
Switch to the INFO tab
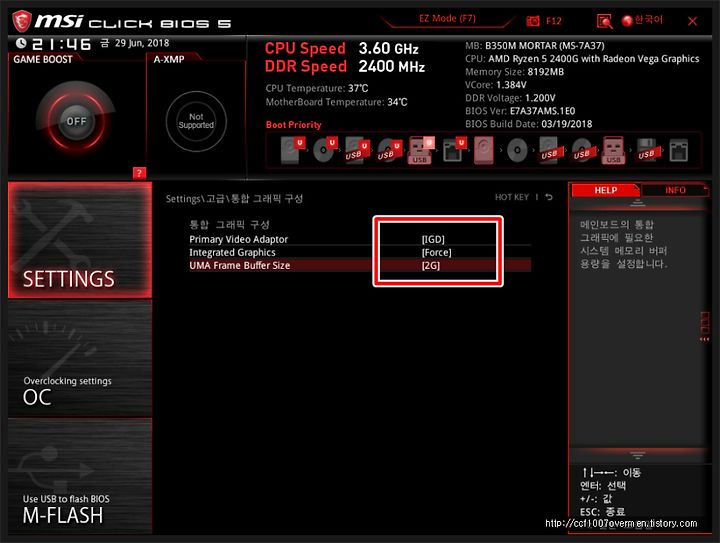(x=675, y=190)
